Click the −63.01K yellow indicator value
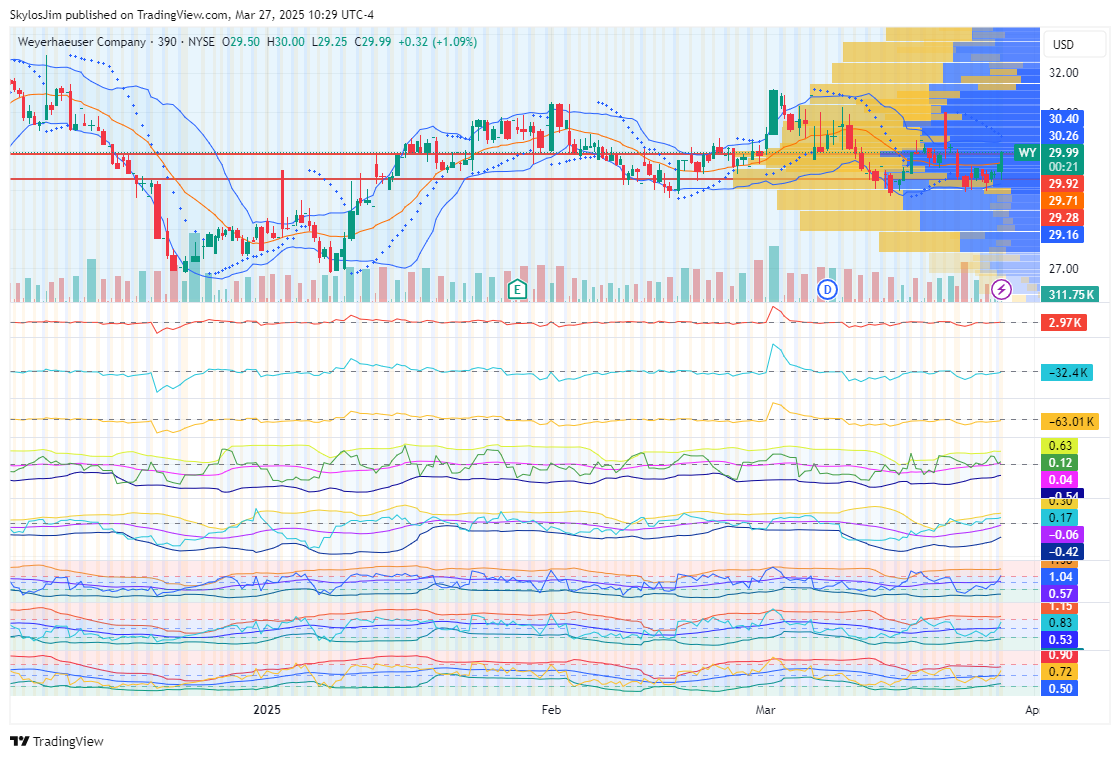1120x759 pixels. point(1070,421)
